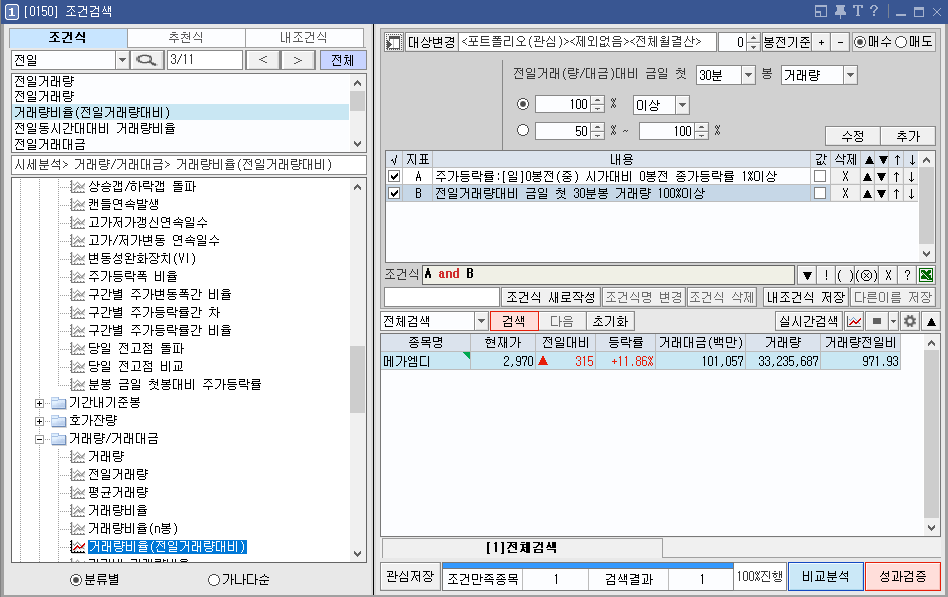
Task: Click the red 검색 button
Action: (513, 321)
